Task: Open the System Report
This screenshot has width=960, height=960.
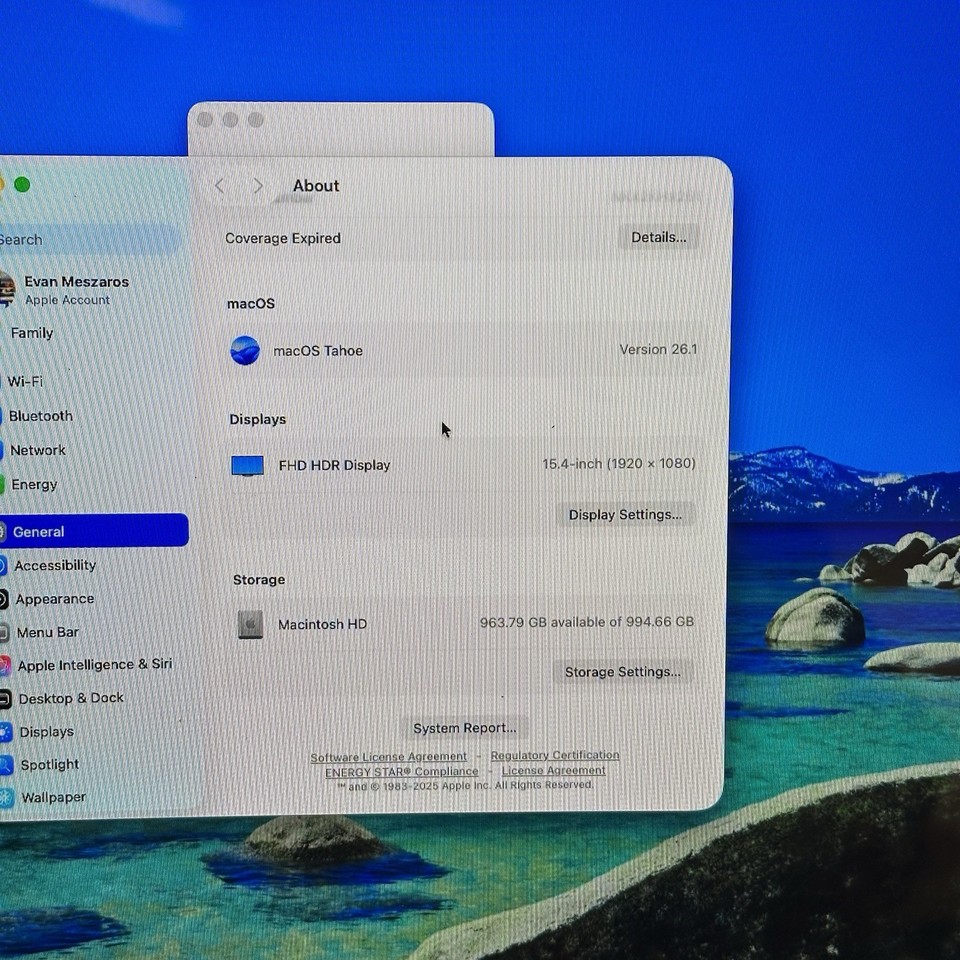Action: tap(464, 727)
